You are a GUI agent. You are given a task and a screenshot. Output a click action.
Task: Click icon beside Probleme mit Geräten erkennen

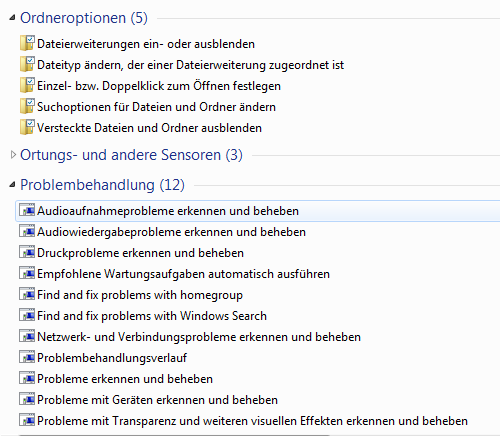[x=27, y=399]
